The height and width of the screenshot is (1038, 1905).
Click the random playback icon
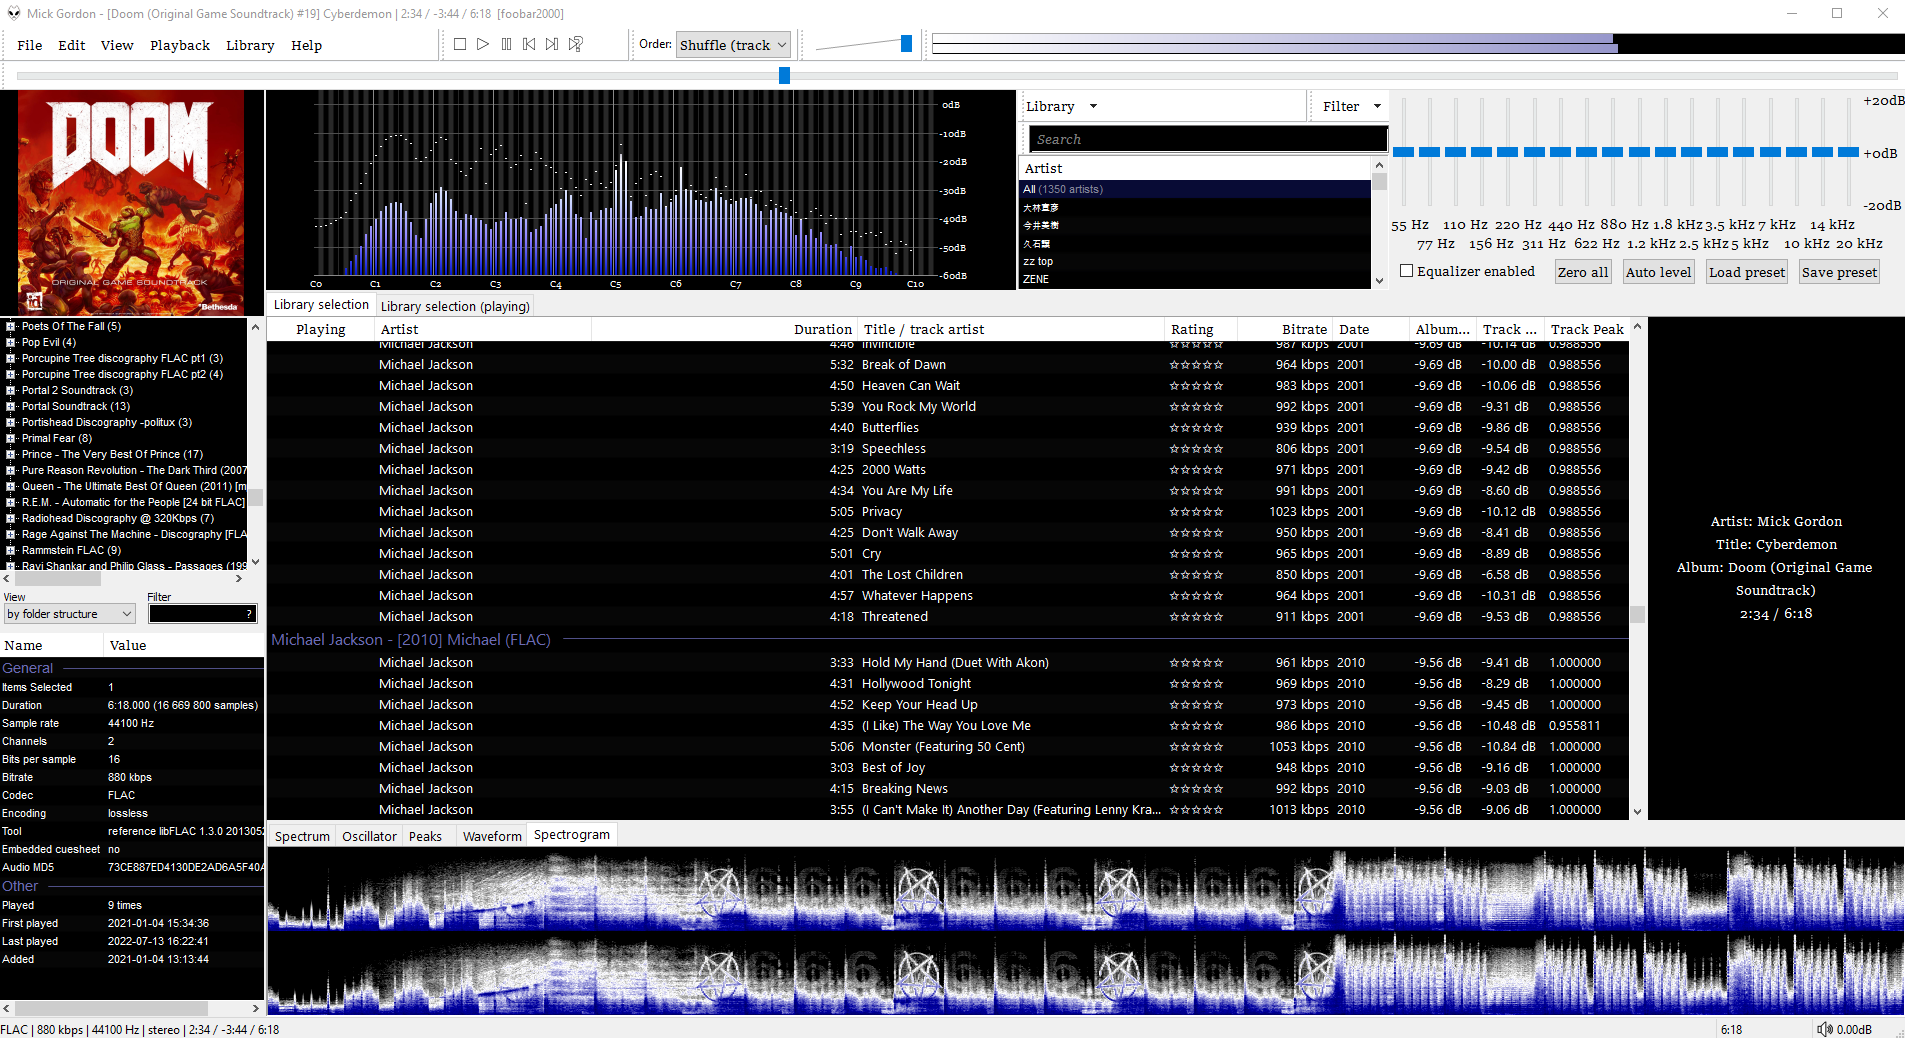576,44
